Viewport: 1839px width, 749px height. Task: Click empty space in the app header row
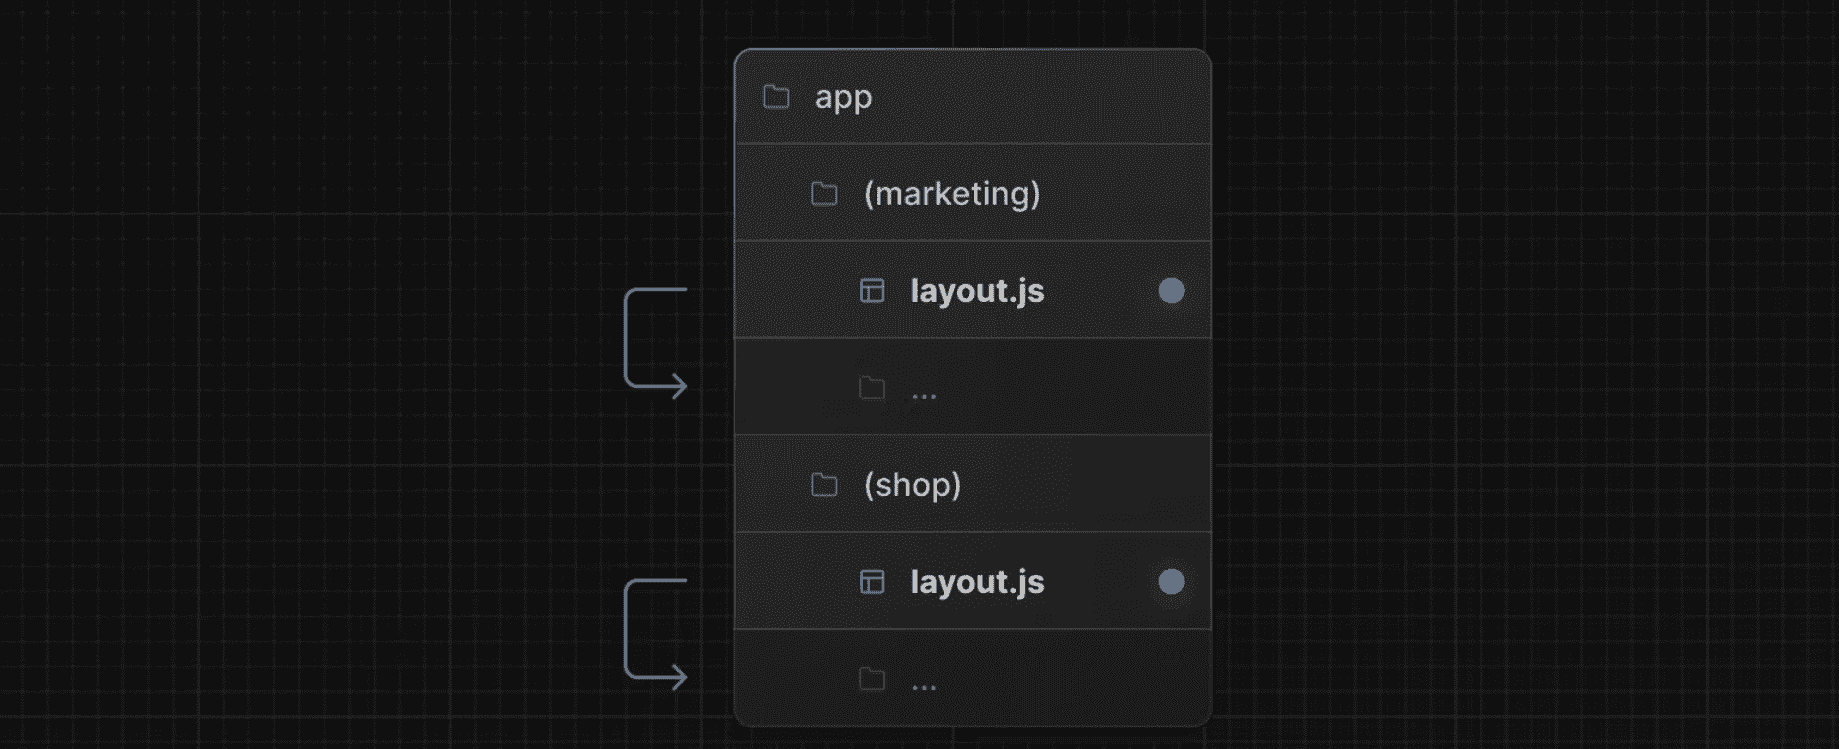coord(1050,97)
